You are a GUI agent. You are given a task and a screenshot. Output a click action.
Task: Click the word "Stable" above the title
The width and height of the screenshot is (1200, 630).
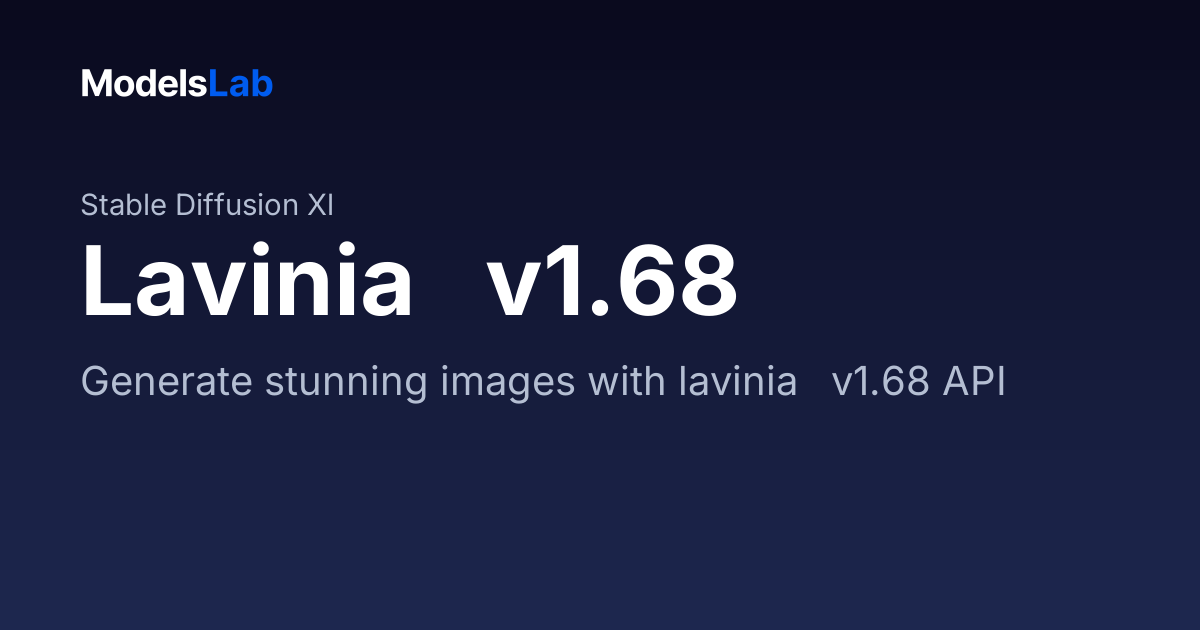click(124, 205)
